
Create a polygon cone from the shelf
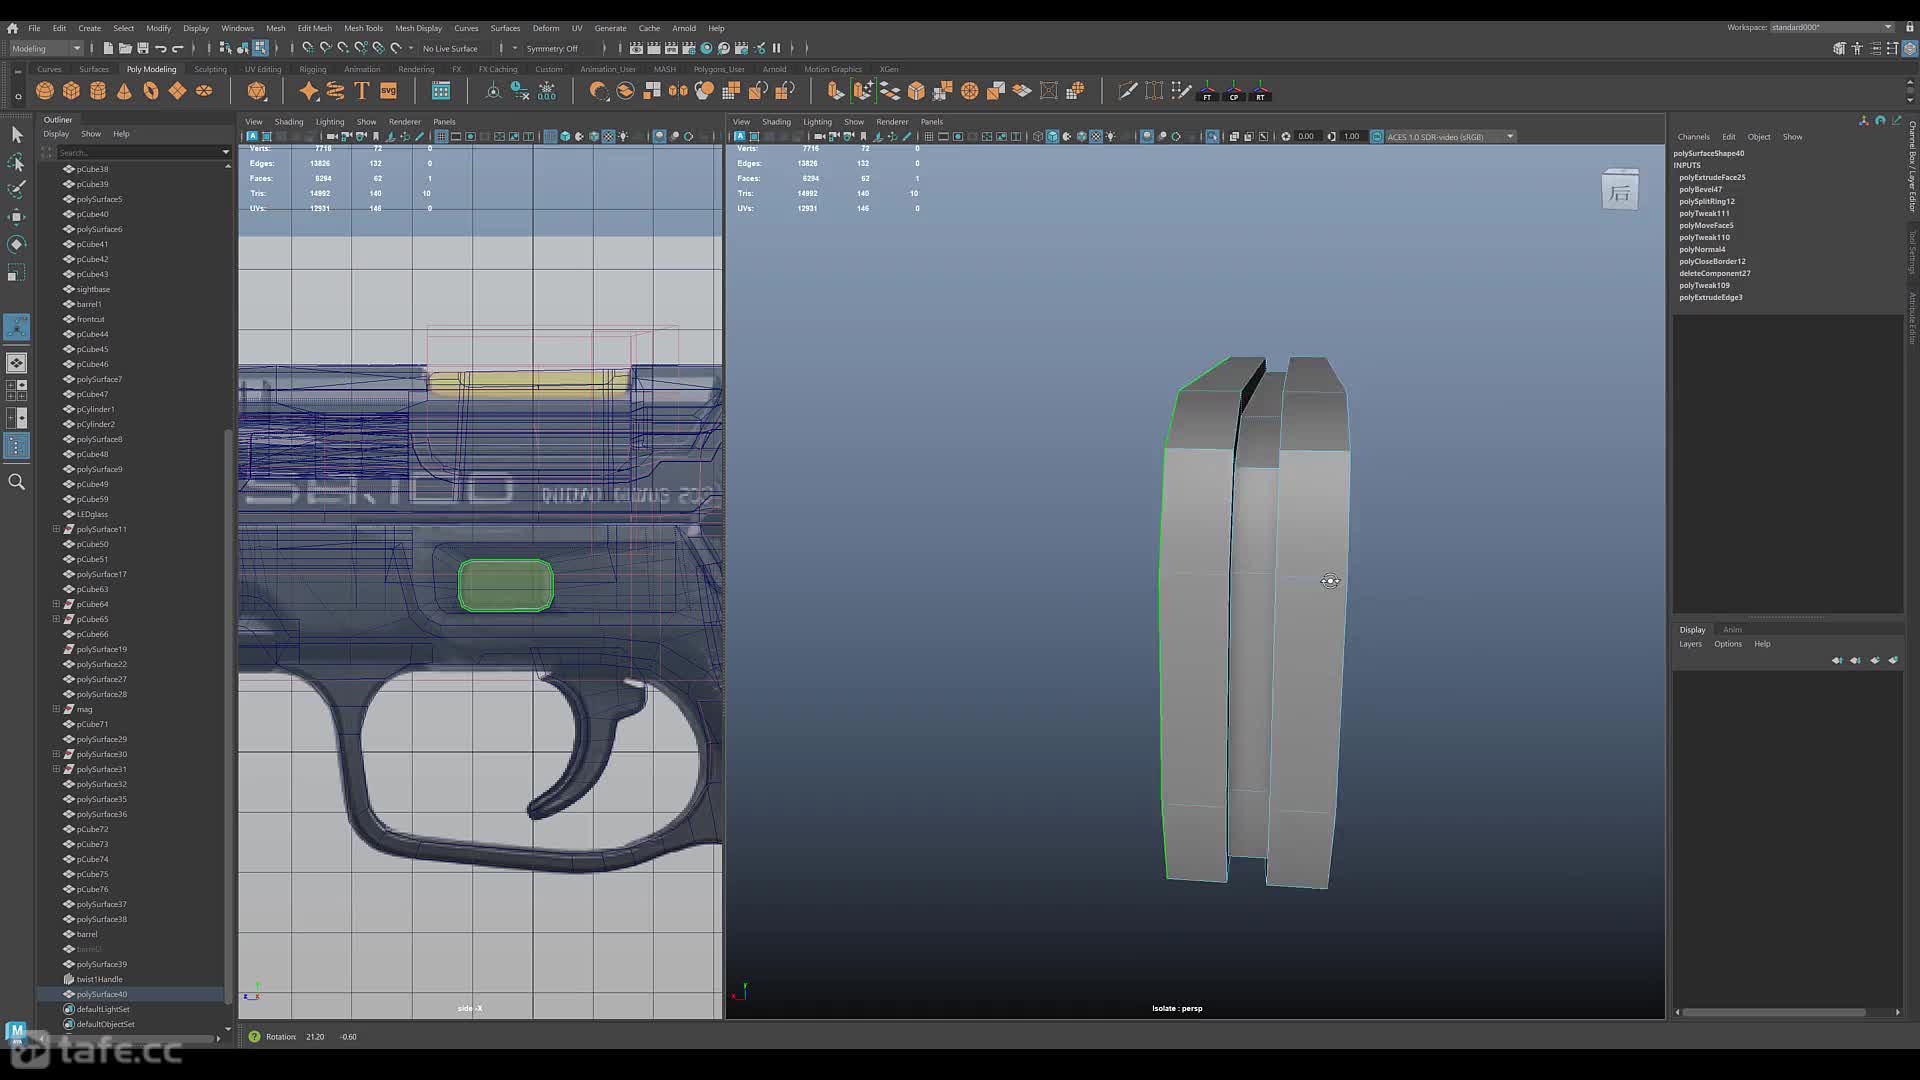(124, 91)
